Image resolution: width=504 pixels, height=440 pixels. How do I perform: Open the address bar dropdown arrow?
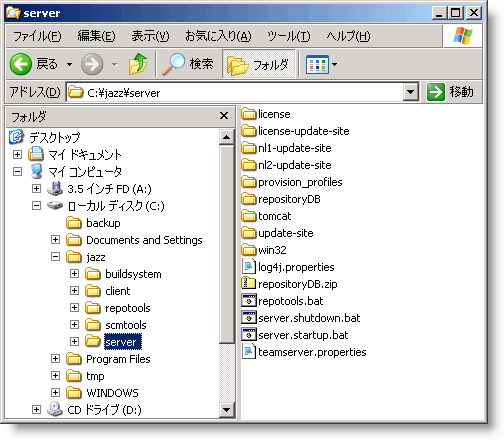click(x=411, y=92)
